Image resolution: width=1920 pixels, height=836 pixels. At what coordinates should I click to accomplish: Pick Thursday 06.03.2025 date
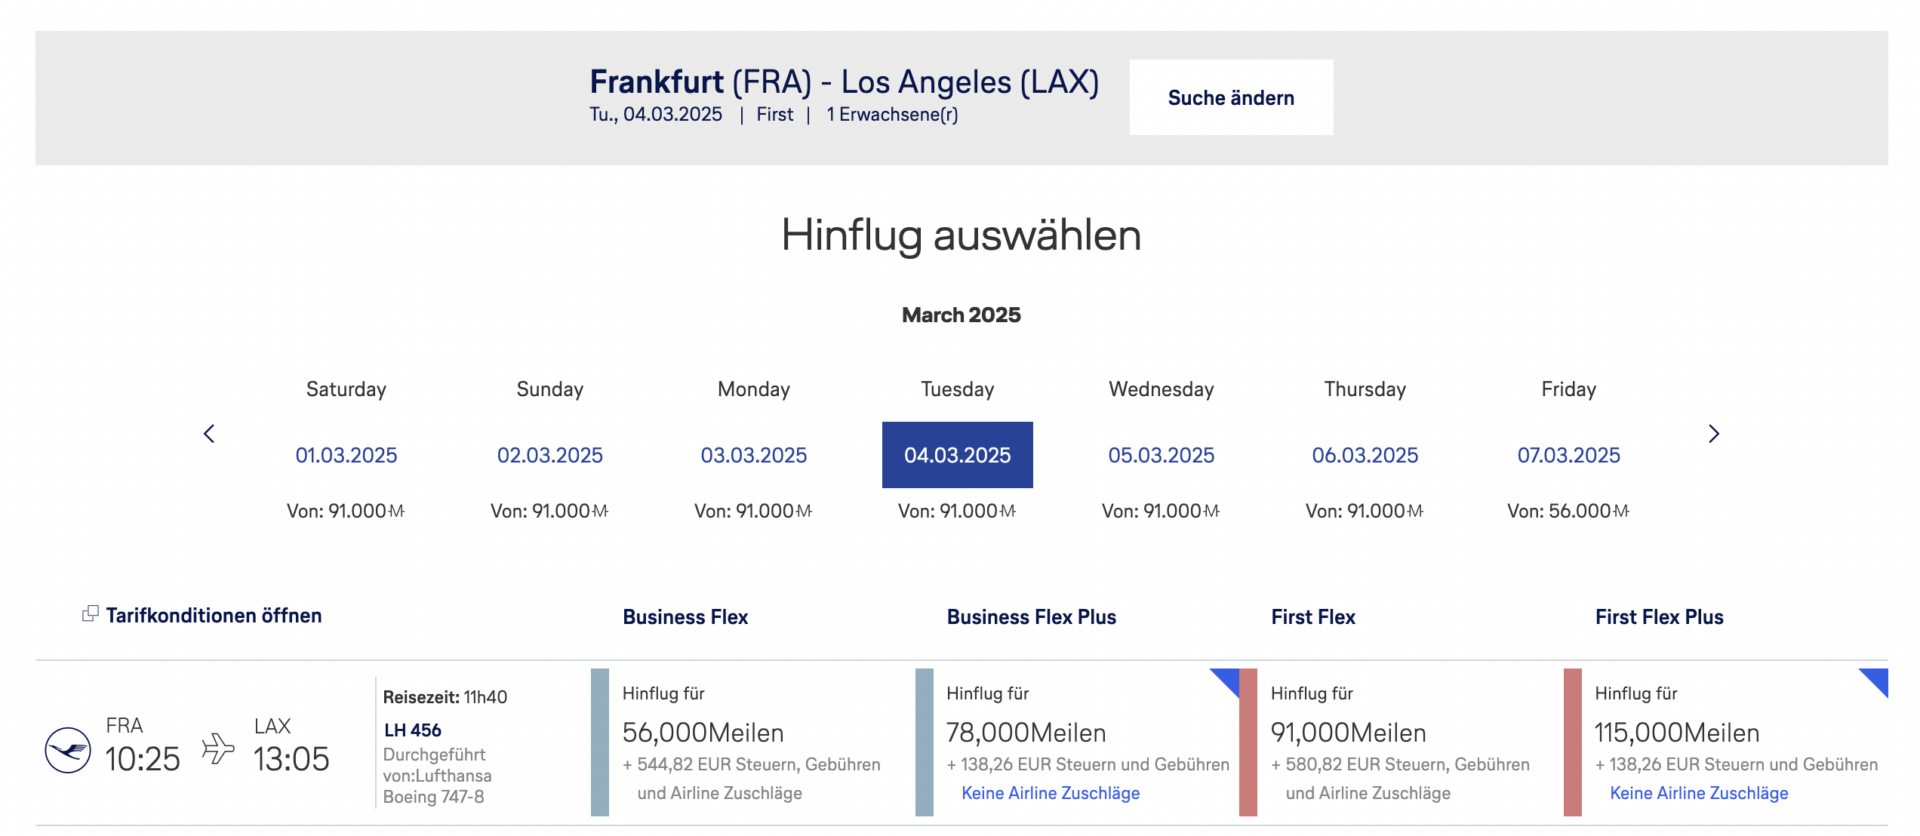1365,455
